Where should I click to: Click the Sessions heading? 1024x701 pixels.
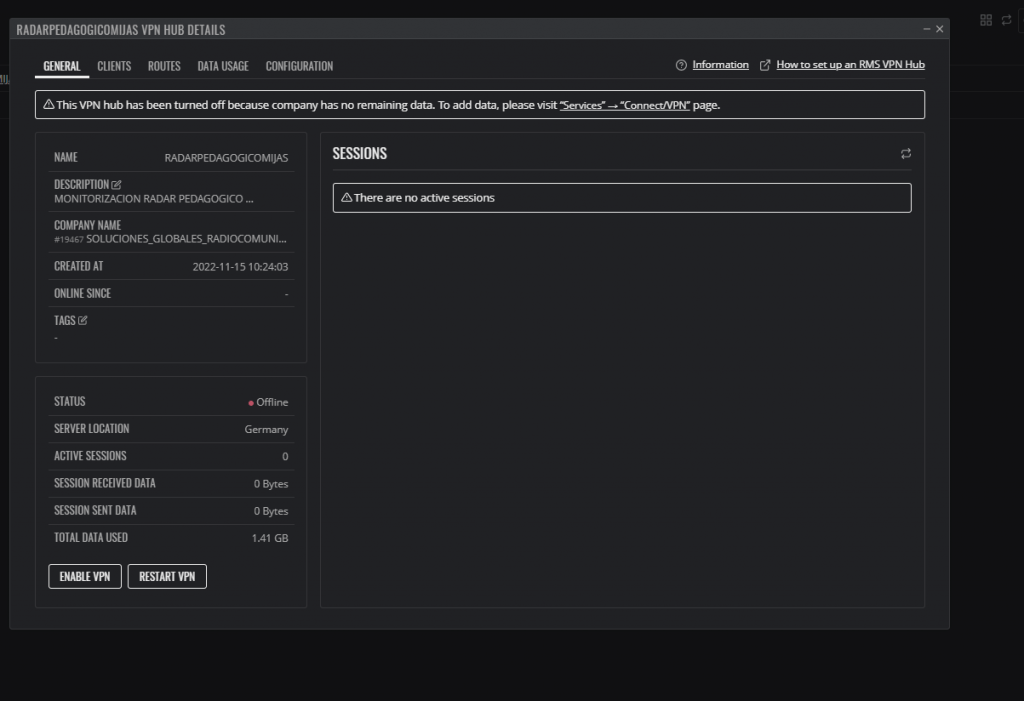point(360,154)
